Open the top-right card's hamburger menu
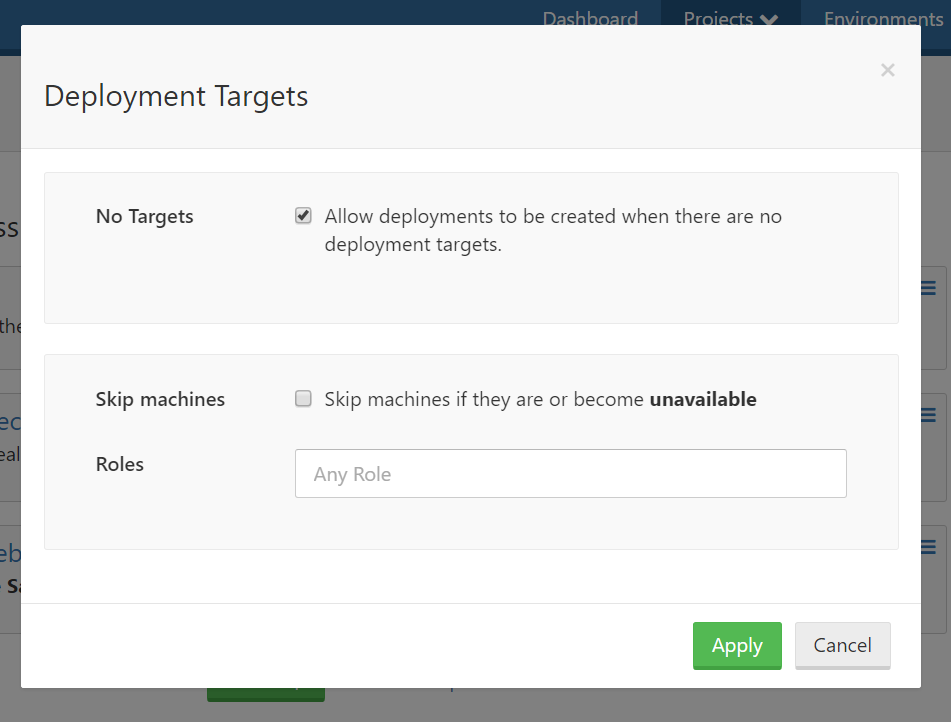Screen dimensions: 951x722 (x=928, y=287)
